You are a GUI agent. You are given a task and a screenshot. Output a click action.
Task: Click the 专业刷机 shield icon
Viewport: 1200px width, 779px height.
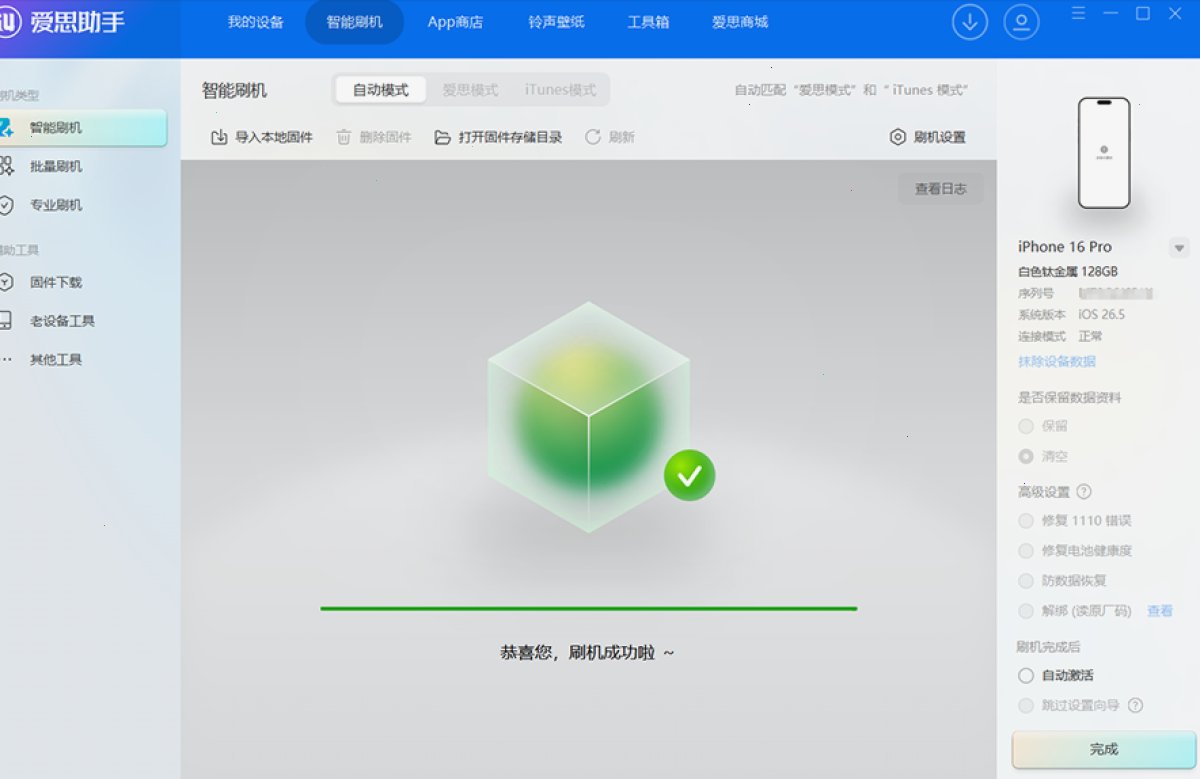point(6,205)
